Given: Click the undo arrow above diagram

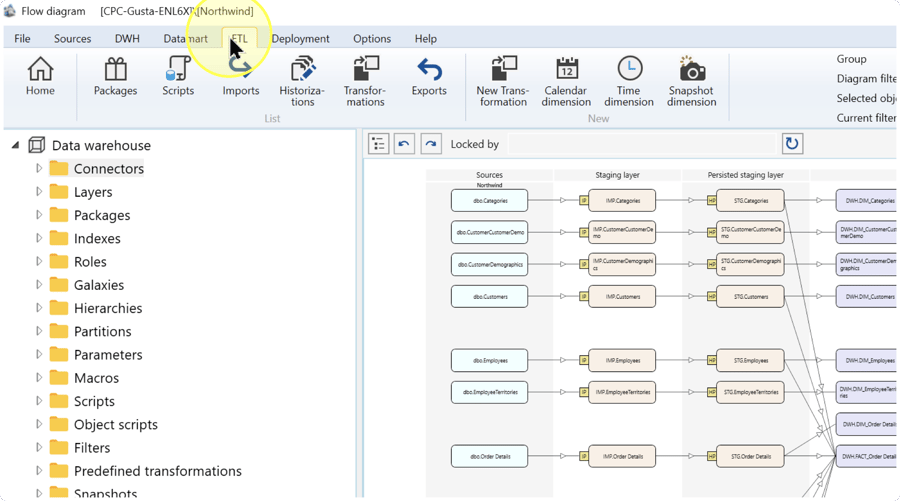Looking at the screenshot, I should pyautogui.click(x=404, y=143).
